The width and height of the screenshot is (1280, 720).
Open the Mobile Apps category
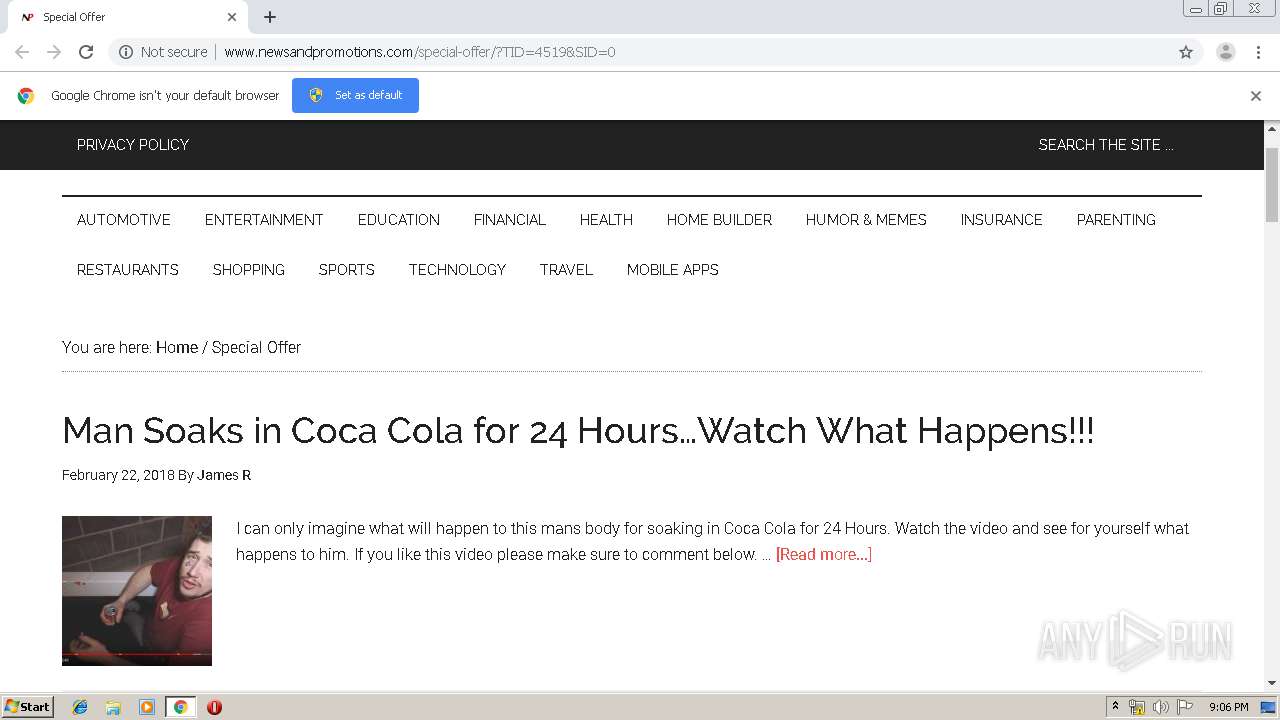(x=673, y=270)
